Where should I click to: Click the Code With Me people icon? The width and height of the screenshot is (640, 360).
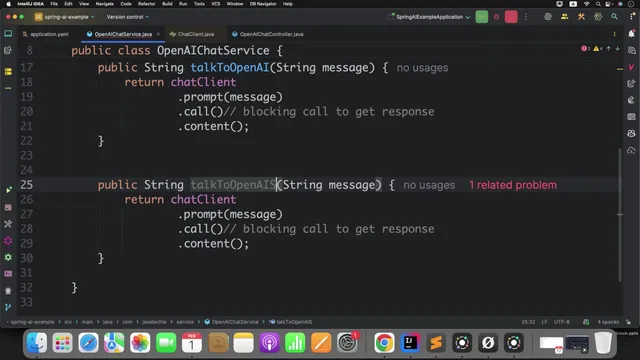click(x=564, y=17)
